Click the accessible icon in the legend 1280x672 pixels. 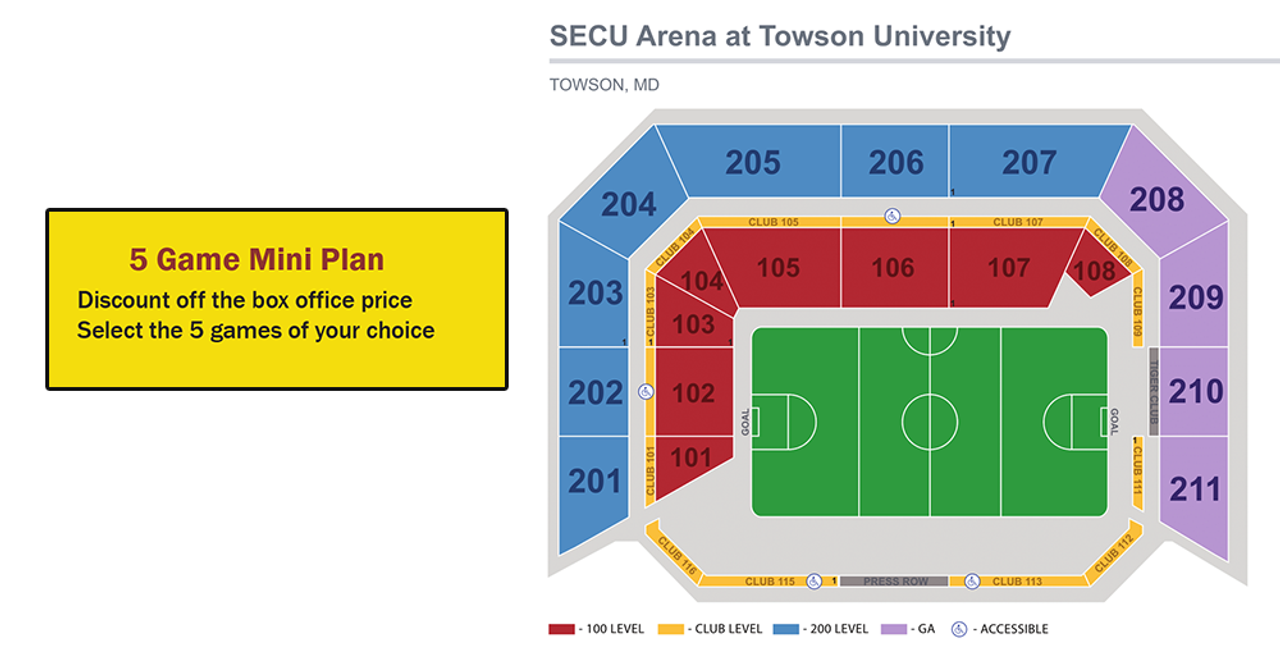pos(959,629)
